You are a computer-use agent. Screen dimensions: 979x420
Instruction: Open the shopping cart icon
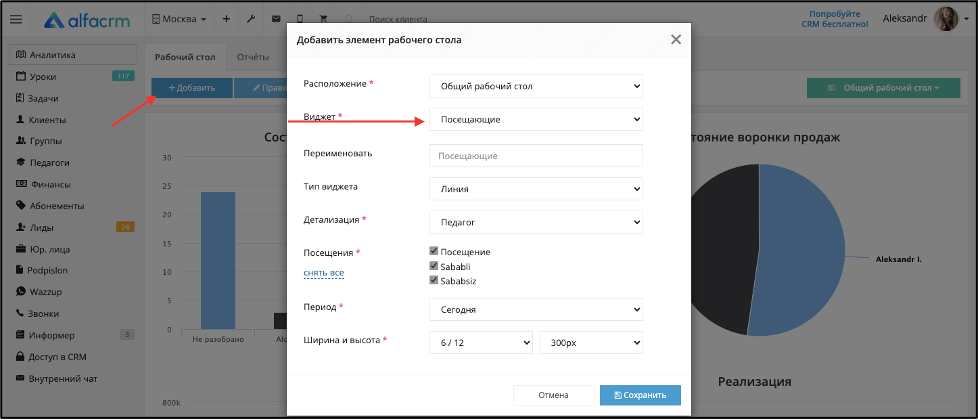click(x=324, y=19)
